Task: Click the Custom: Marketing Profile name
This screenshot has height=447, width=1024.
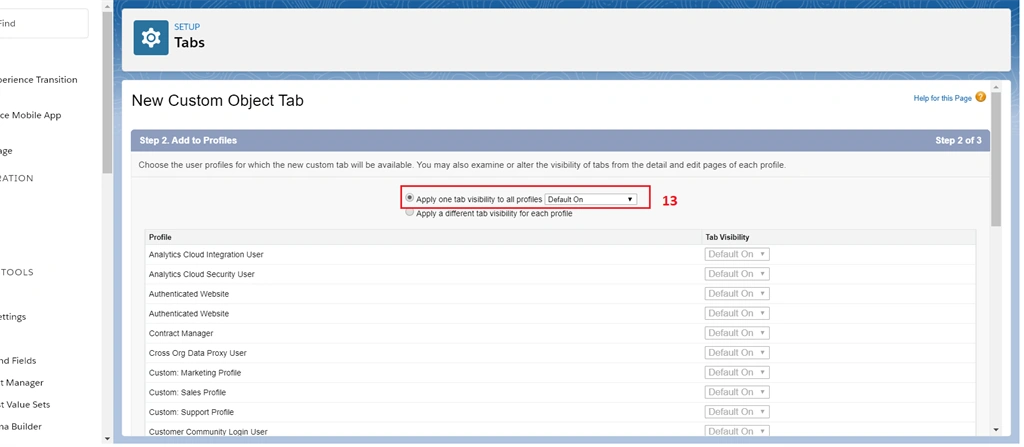Action: point(195,372)
